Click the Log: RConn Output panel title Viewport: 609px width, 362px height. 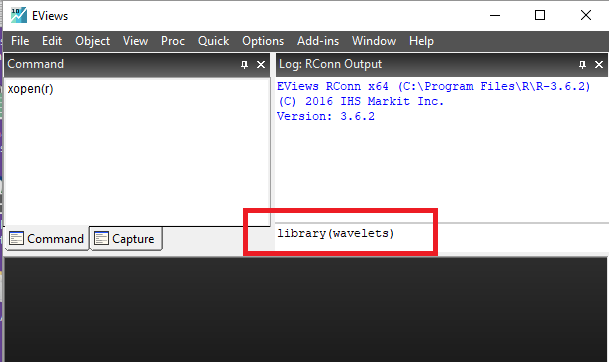click(331, 64)
